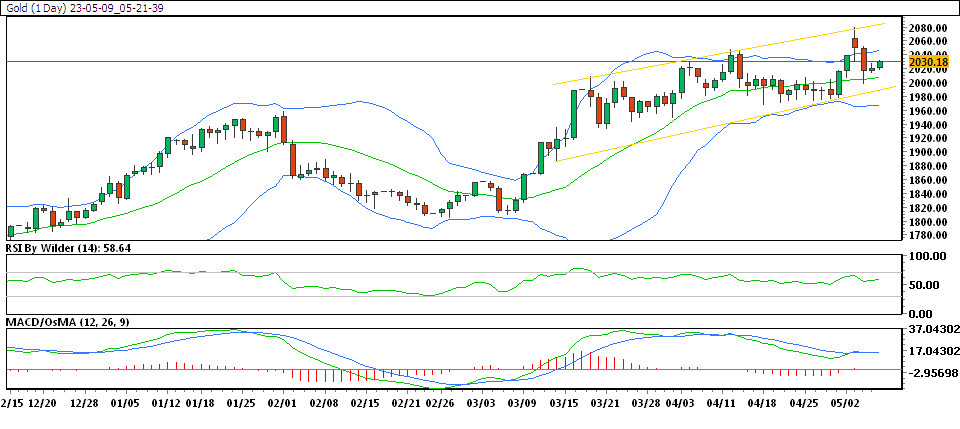Click the 02/26 date label

(438, 405)
